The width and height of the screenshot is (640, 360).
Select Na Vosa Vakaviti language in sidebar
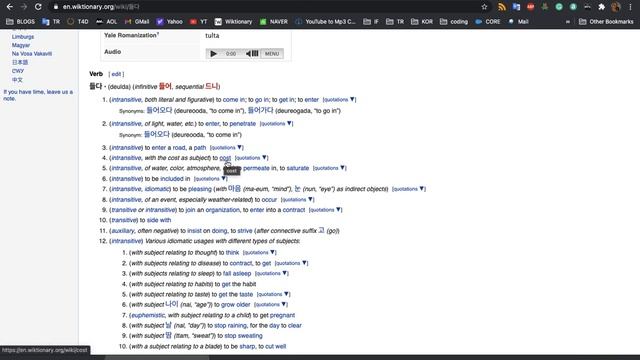pos(32,54)
